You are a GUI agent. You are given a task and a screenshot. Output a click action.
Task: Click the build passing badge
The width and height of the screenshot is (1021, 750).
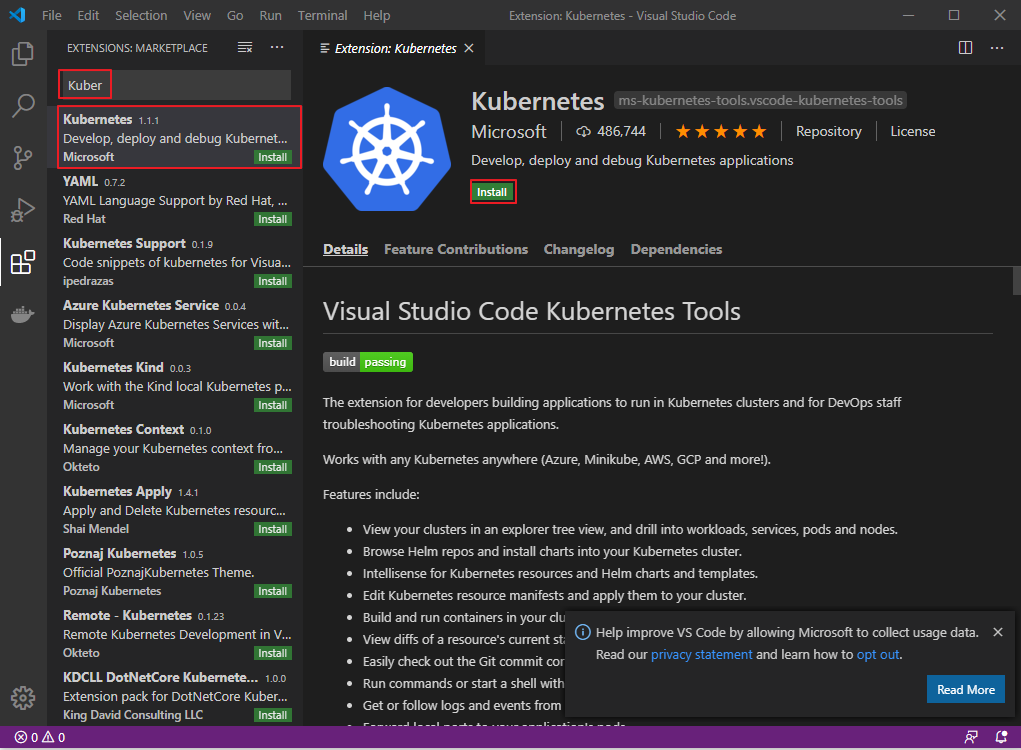368,362
